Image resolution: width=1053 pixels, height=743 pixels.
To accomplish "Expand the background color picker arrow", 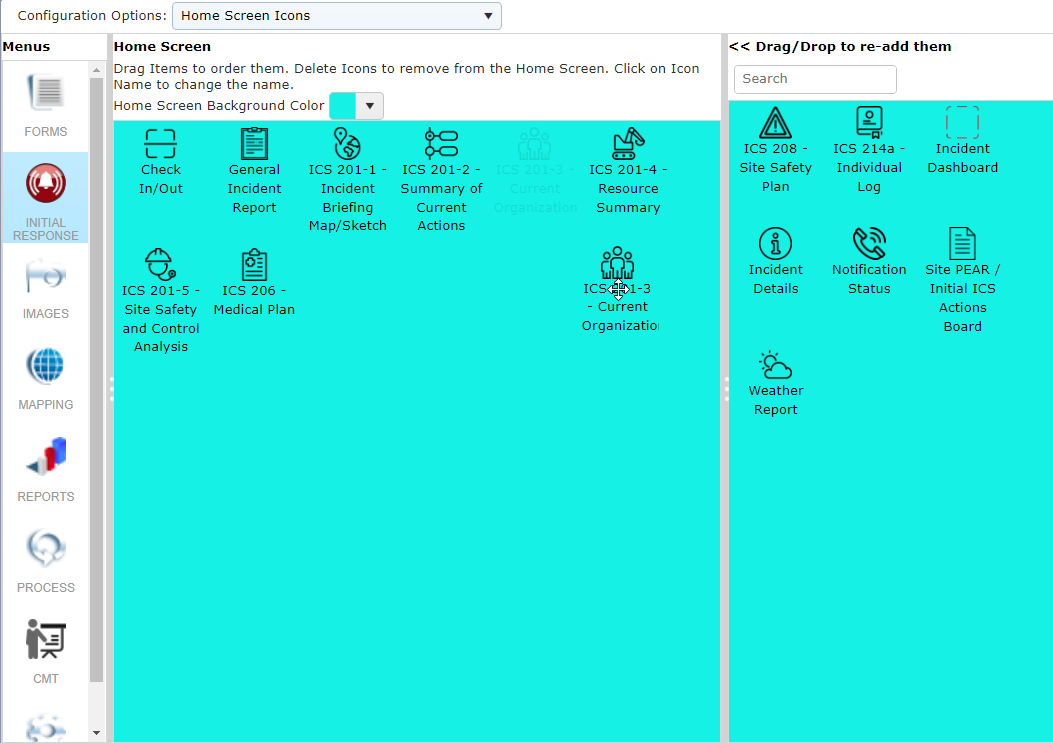I will 370,106.
